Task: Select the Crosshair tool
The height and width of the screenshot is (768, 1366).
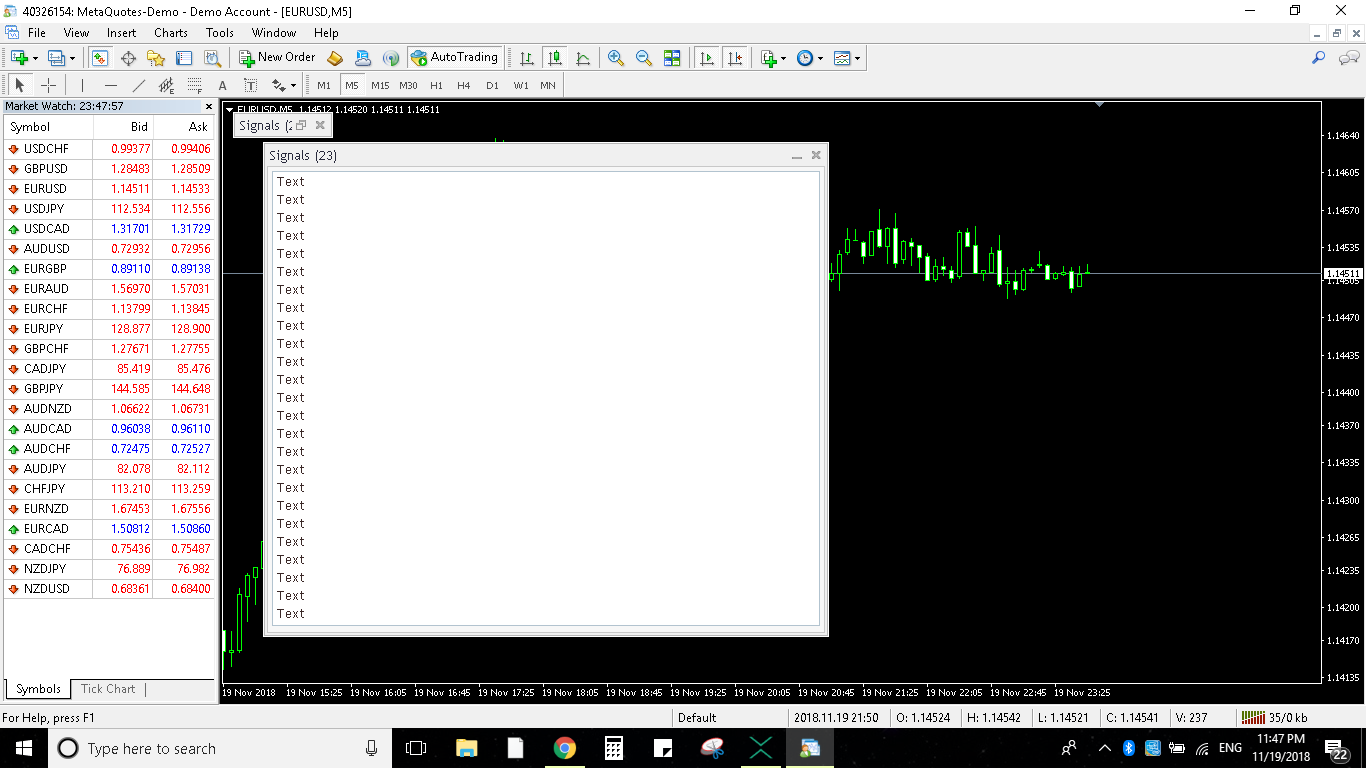Action: tap(48, 85)
